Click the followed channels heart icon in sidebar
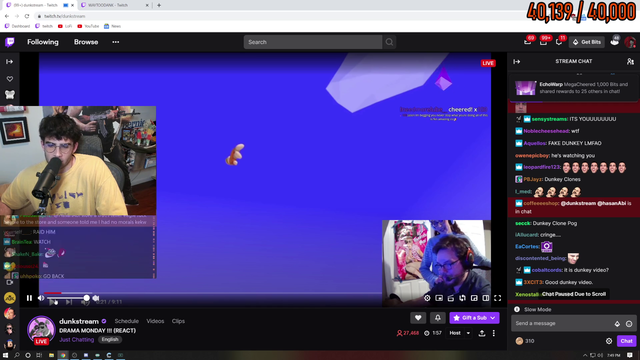Screen dimensions: 640x360 [x=10, y=79]
